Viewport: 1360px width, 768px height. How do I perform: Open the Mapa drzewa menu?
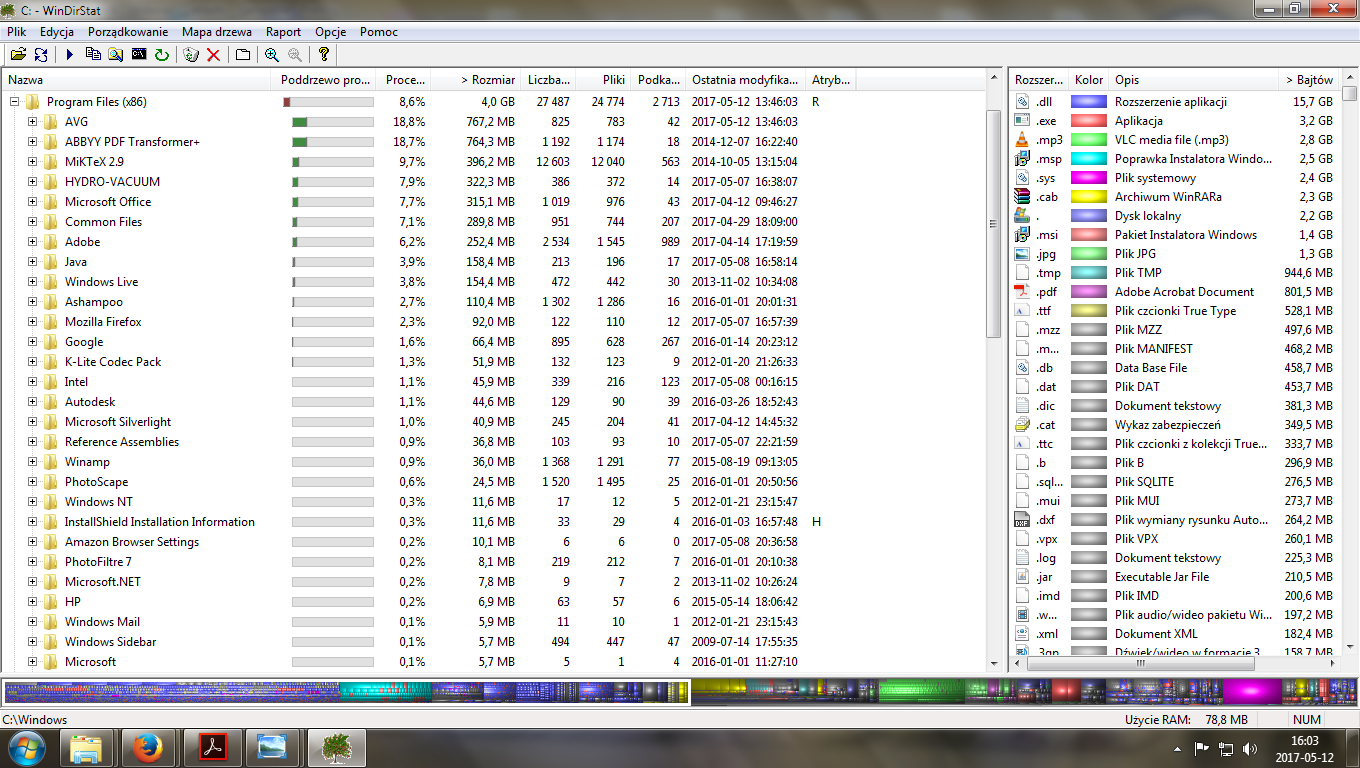pos(217,32)
